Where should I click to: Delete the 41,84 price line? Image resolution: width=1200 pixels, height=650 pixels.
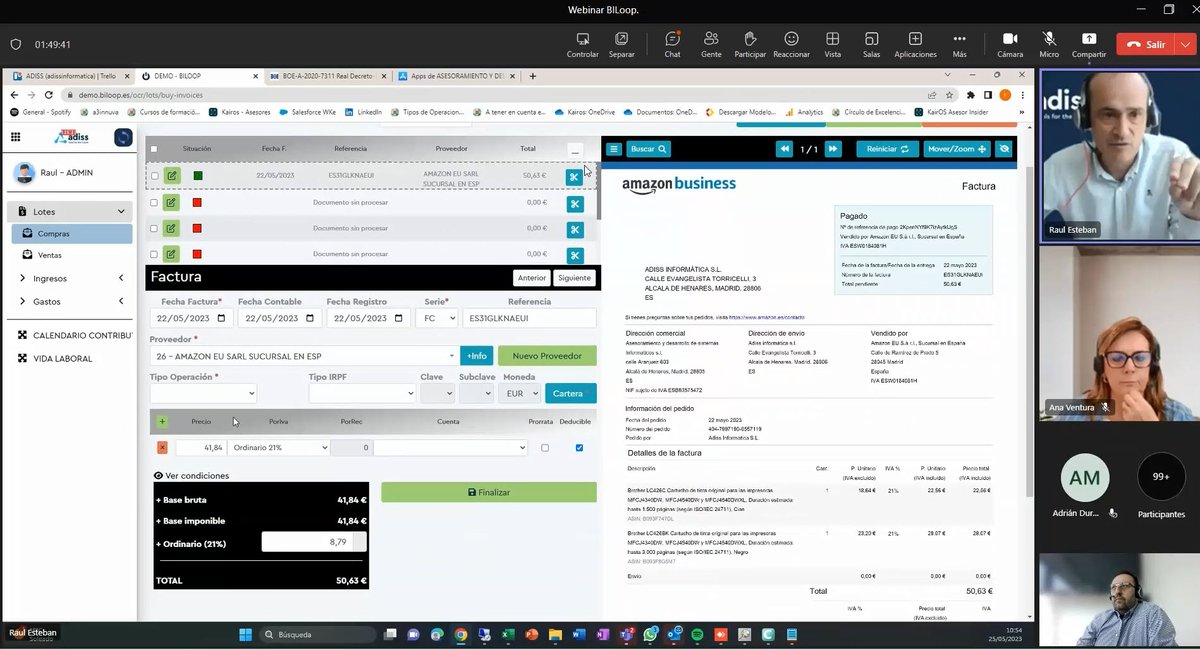coord(162,448)
